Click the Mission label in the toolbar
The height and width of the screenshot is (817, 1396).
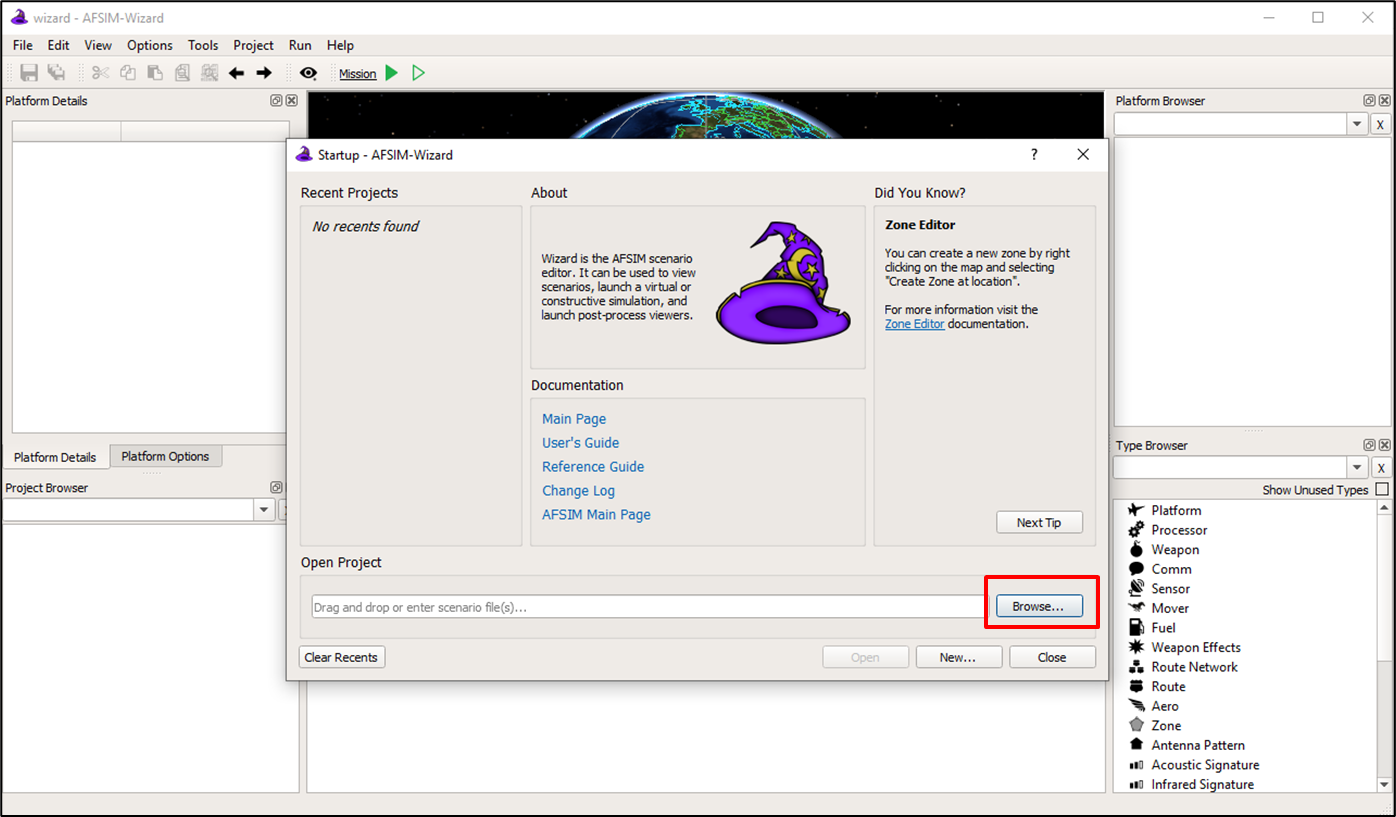tap(357, 74)
